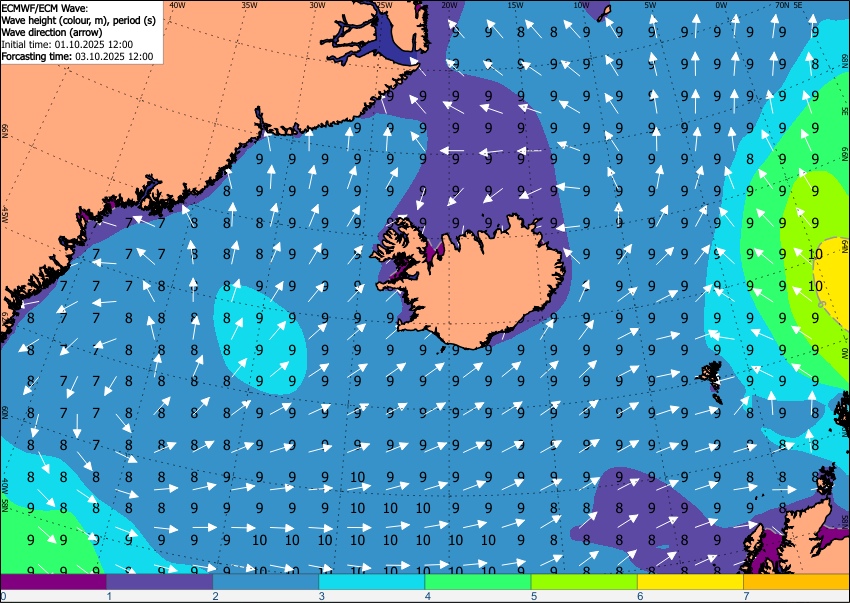Click the '0W' longitude label at top
Screen dimensions: 850x603
(720, 5)
